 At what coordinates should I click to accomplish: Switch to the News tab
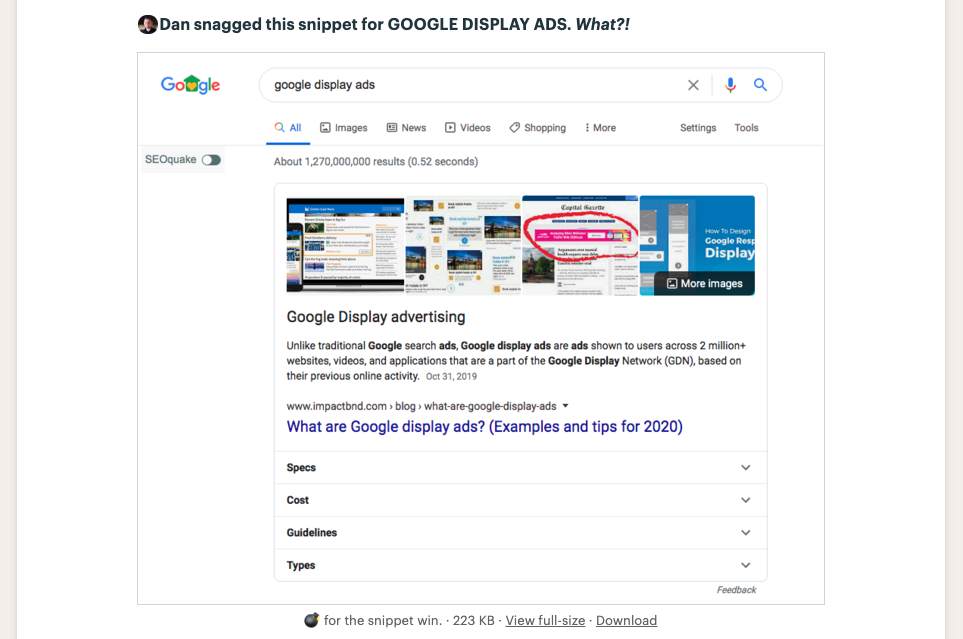tap(406, 127)
